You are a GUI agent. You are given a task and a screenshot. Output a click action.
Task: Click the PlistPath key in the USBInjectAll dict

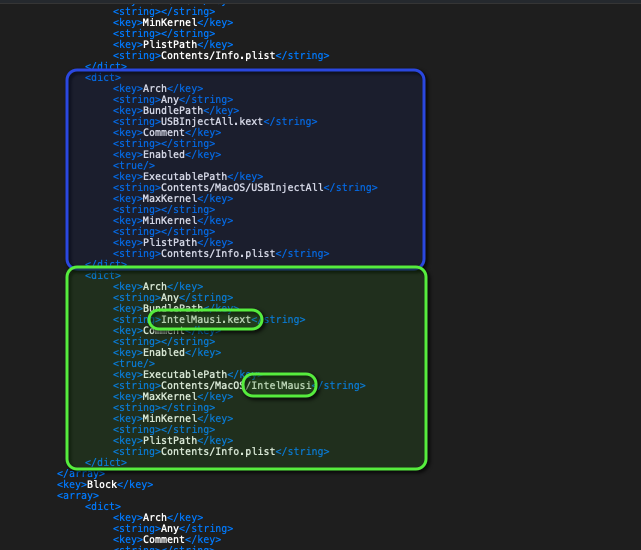[x=173, y=242]
